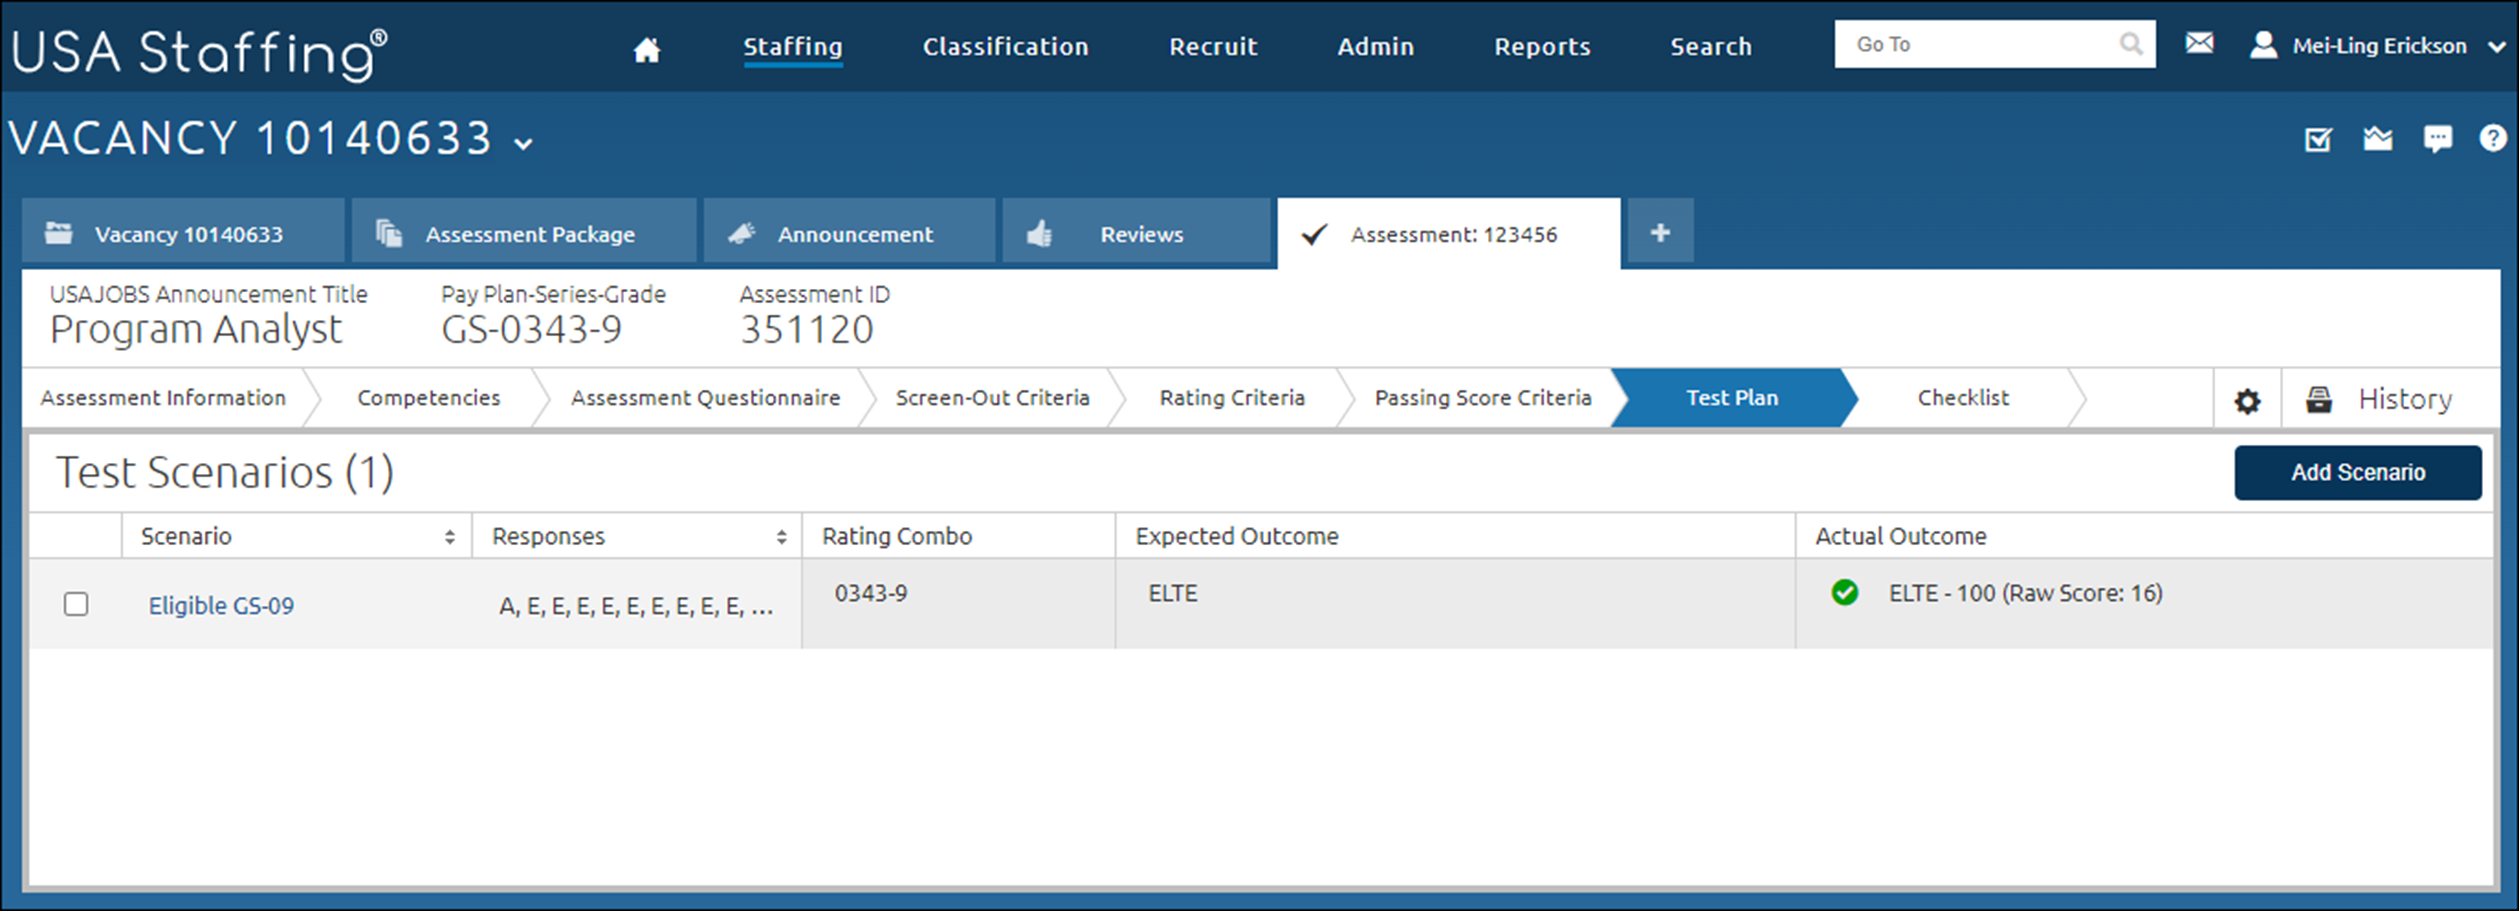The width and height of the screenshot is (2519, 911).
Task: Open the inbox tray icon in header
Action: (x=2378, y=139)
